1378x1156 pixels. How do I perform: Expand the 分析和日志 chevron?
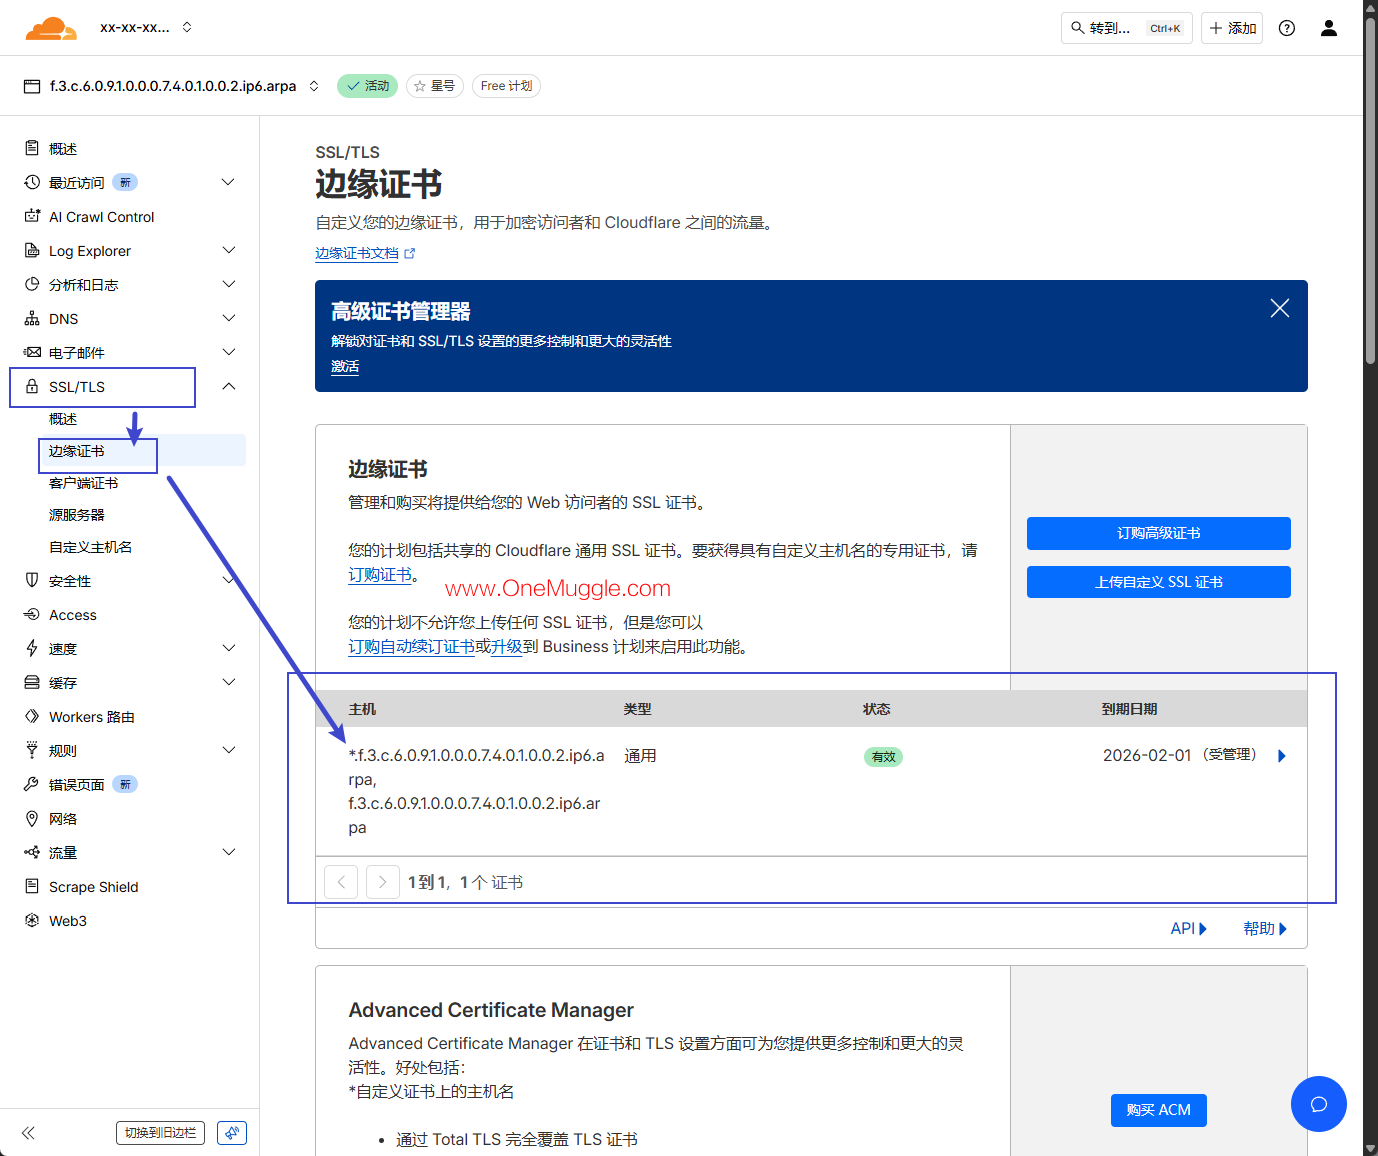[228, 284]
